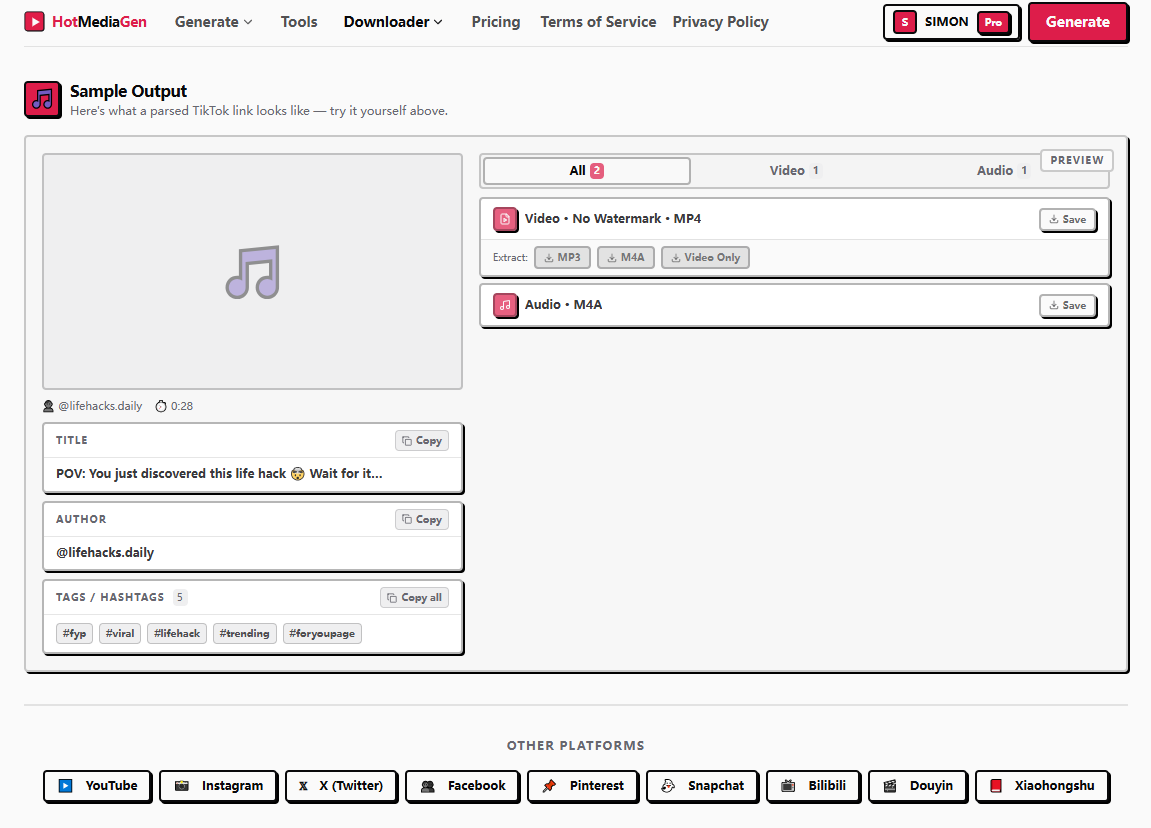Copy the title text
The image size is (1151, 828).
click(422, 440)
